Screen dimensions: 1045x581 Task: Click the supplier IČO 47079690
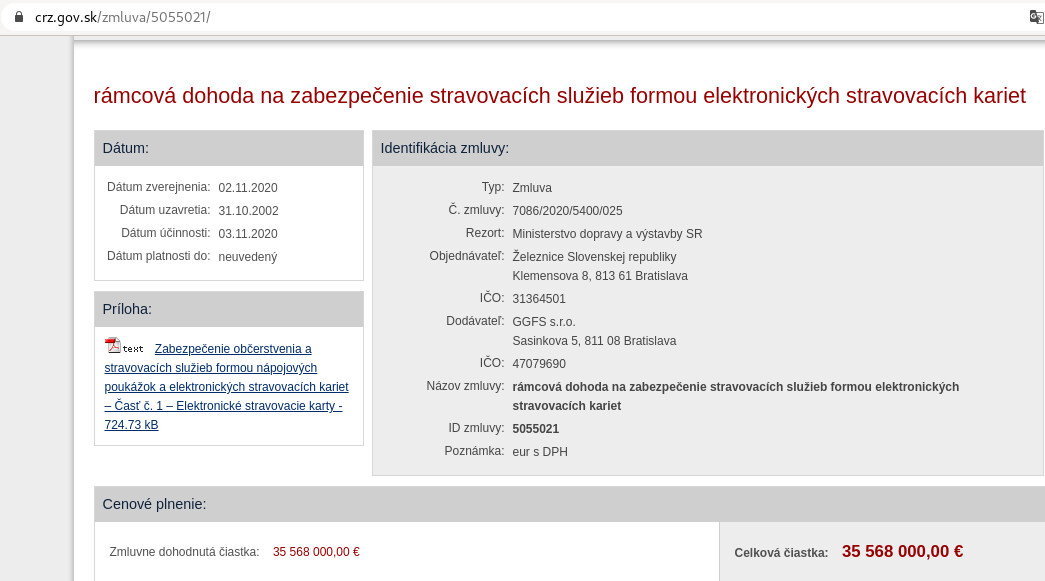point(539,363)
